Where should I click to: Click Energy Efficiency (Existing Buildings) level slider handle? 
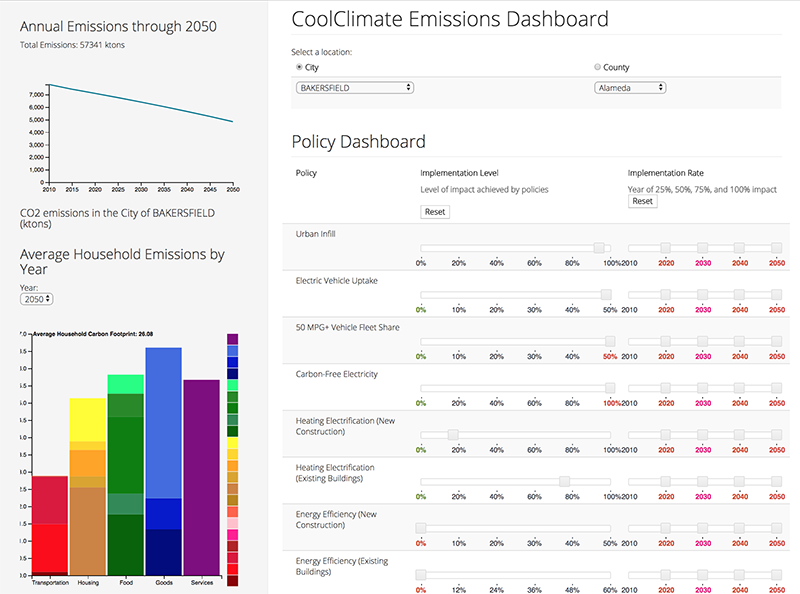click(x=421, y=575)
